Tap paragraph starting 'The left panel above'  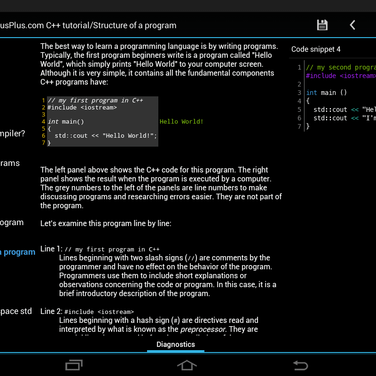pos(161,188)
